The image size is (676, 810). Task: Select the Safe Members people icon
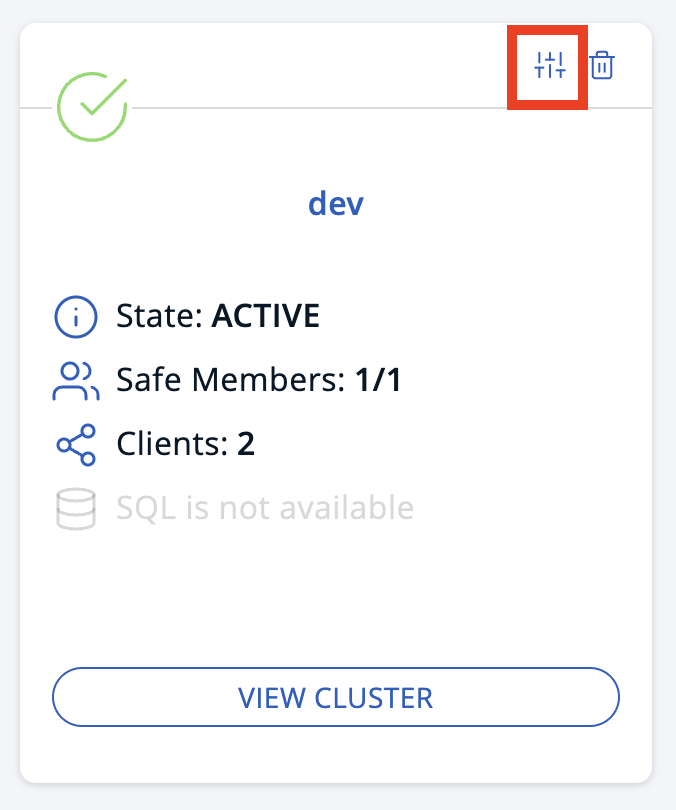(76, 380)
